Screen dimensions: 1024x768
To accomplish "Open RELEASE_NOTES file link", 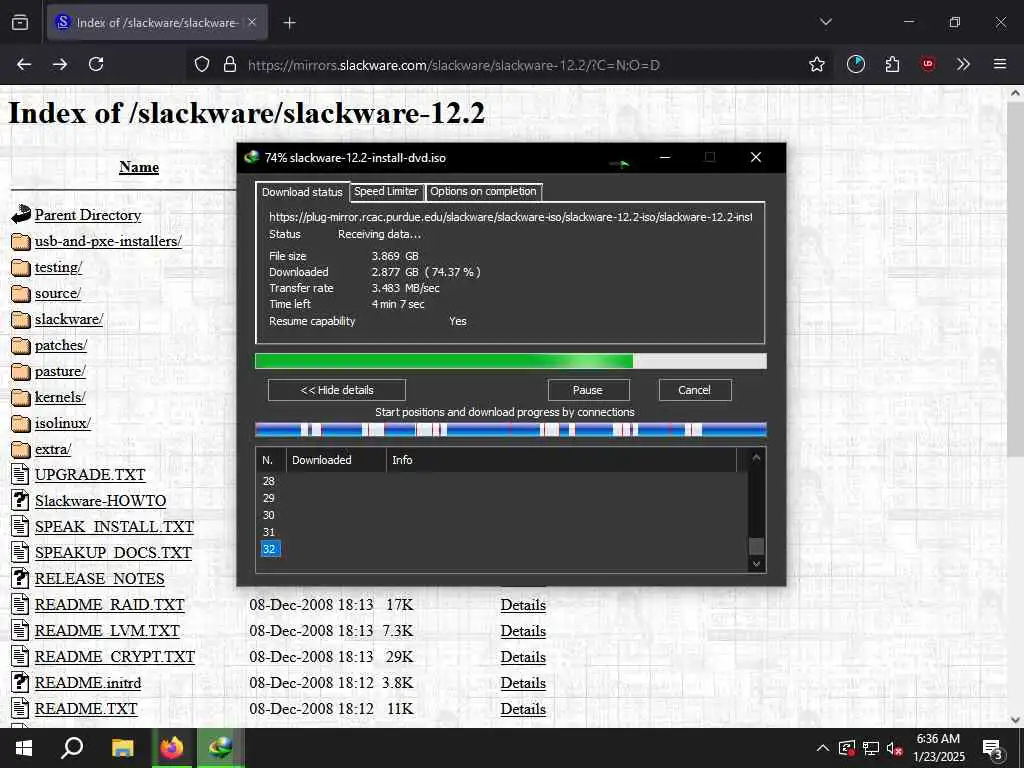I will click(x=99, y=579).
